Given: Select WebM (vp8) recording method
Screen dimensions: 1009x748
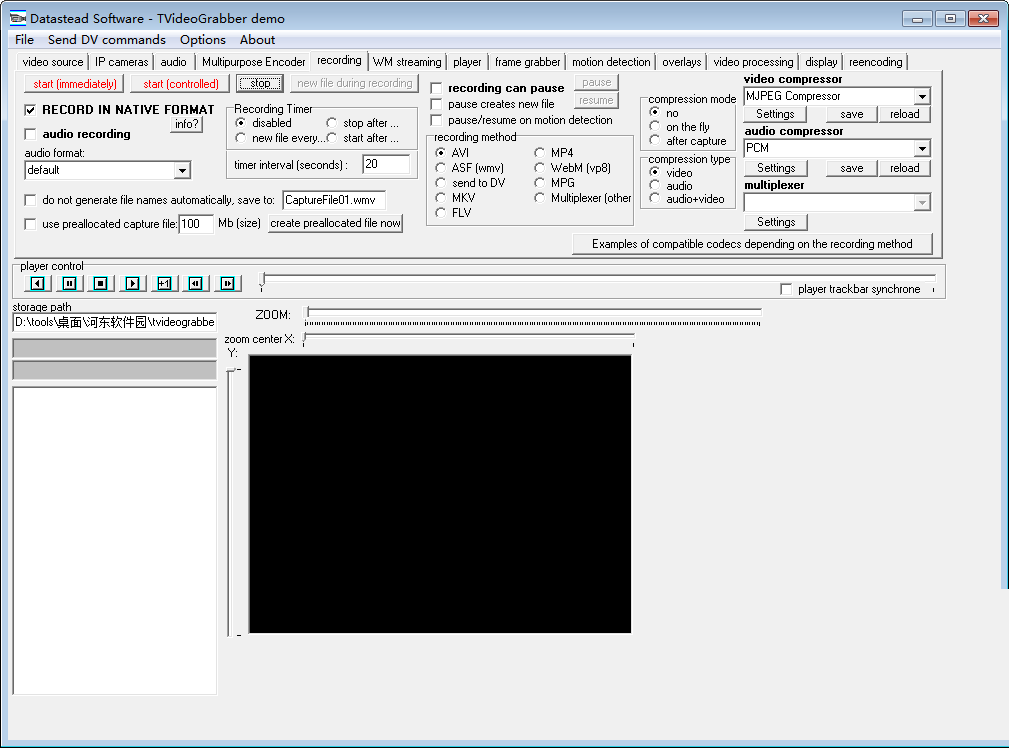Looking at the screenshot, I should [539, 167].
